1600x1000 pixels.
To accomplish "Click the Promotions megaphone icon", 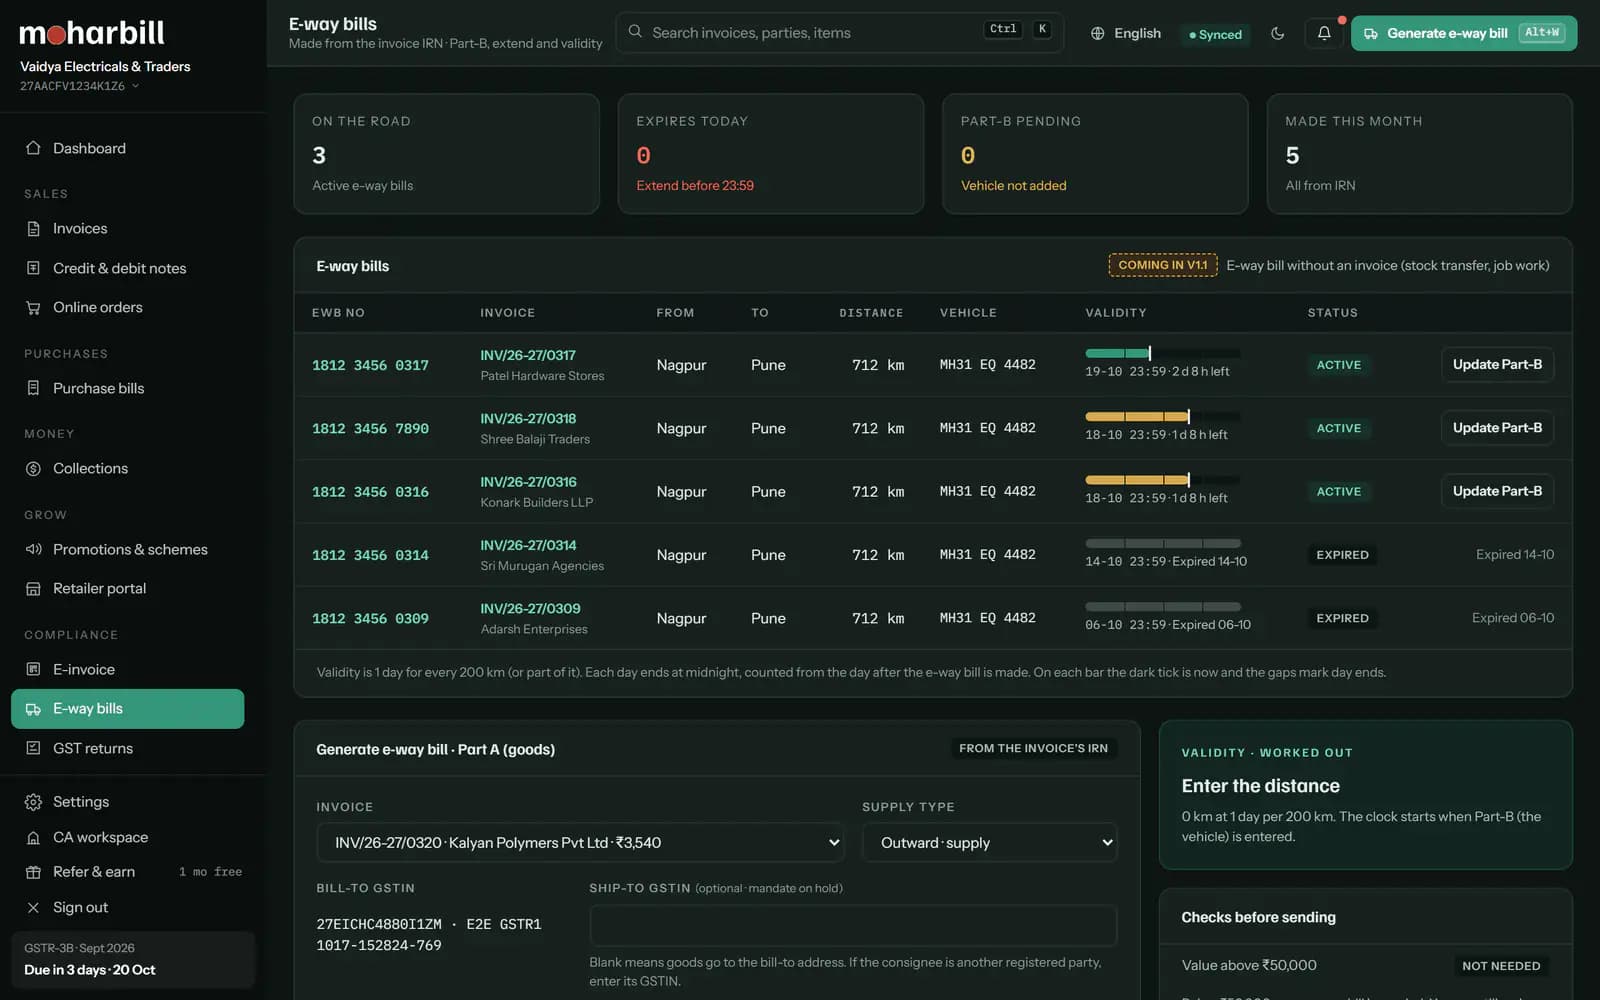I will click(33, 549).
